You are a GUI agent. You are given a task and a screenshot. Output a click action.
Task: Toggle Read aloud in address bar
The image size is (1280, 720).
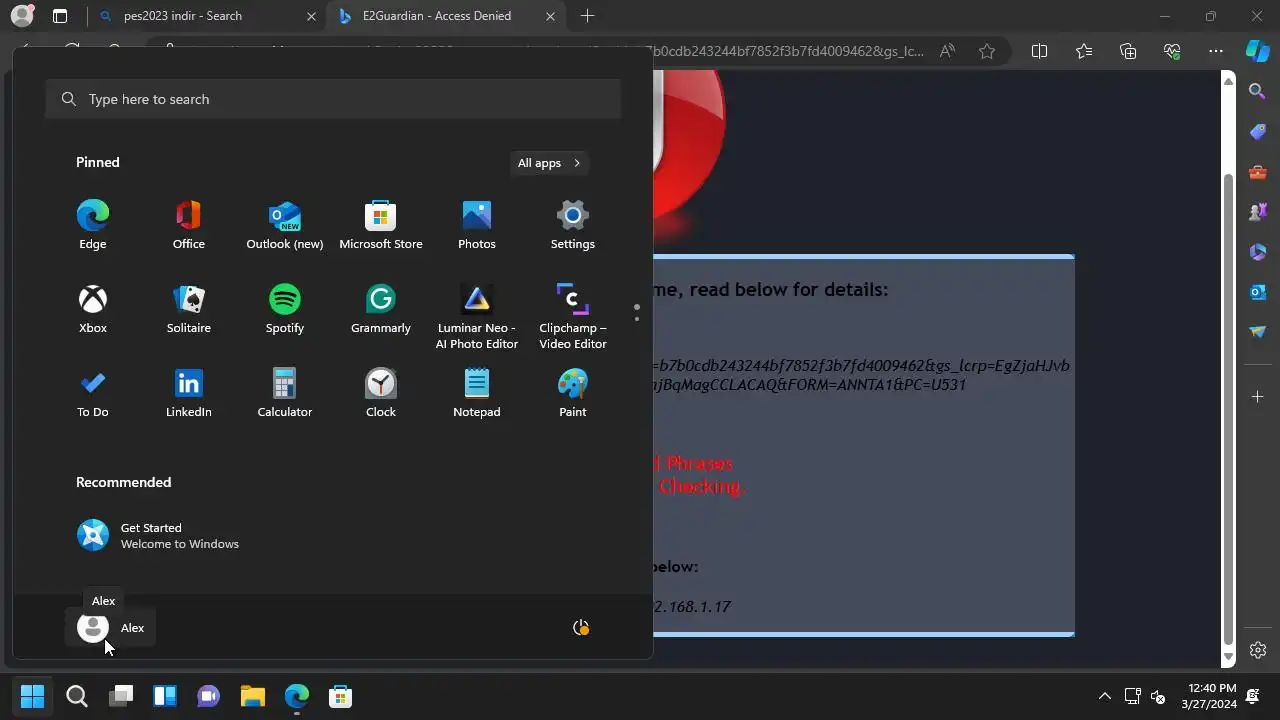point(947,52)
